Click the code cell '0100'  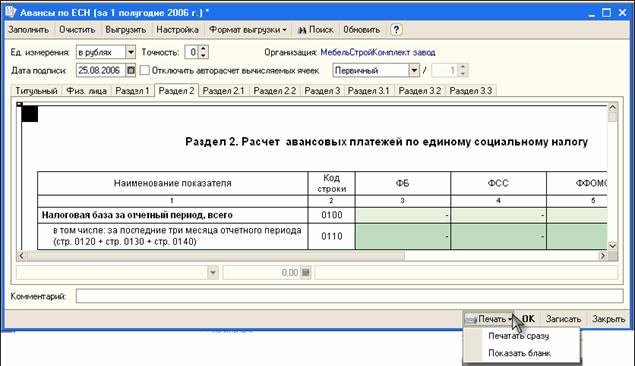pos(332,215)
